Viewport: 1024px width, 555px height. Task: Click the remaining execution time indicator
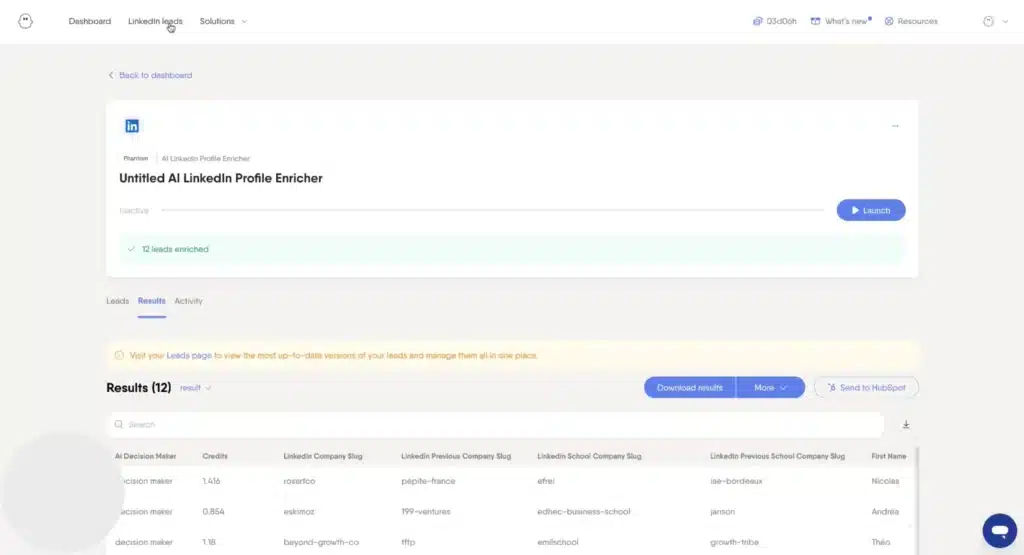point(774,21)
